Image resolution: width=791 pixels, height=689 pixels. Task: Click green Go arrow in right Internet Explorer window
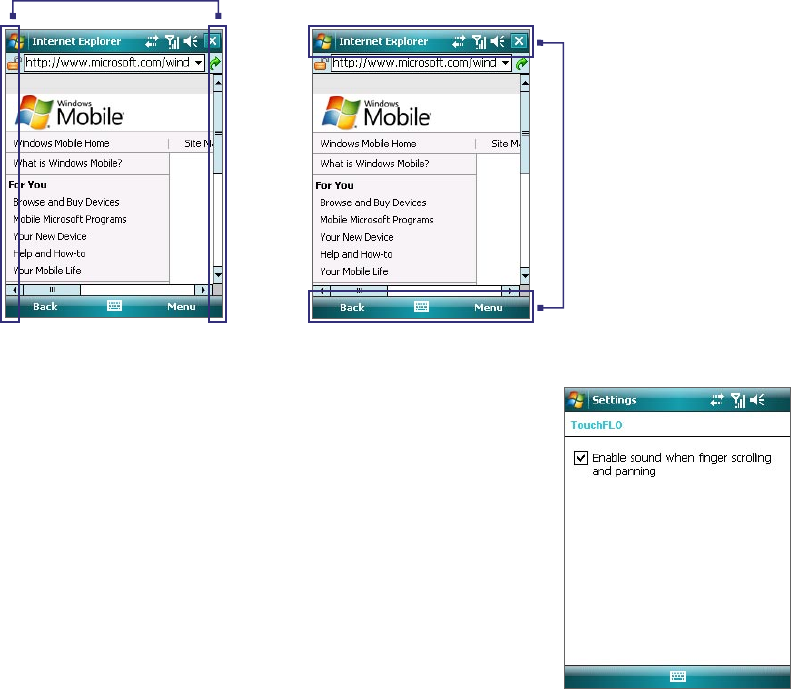pyautogui.click(x=522, y=64)
